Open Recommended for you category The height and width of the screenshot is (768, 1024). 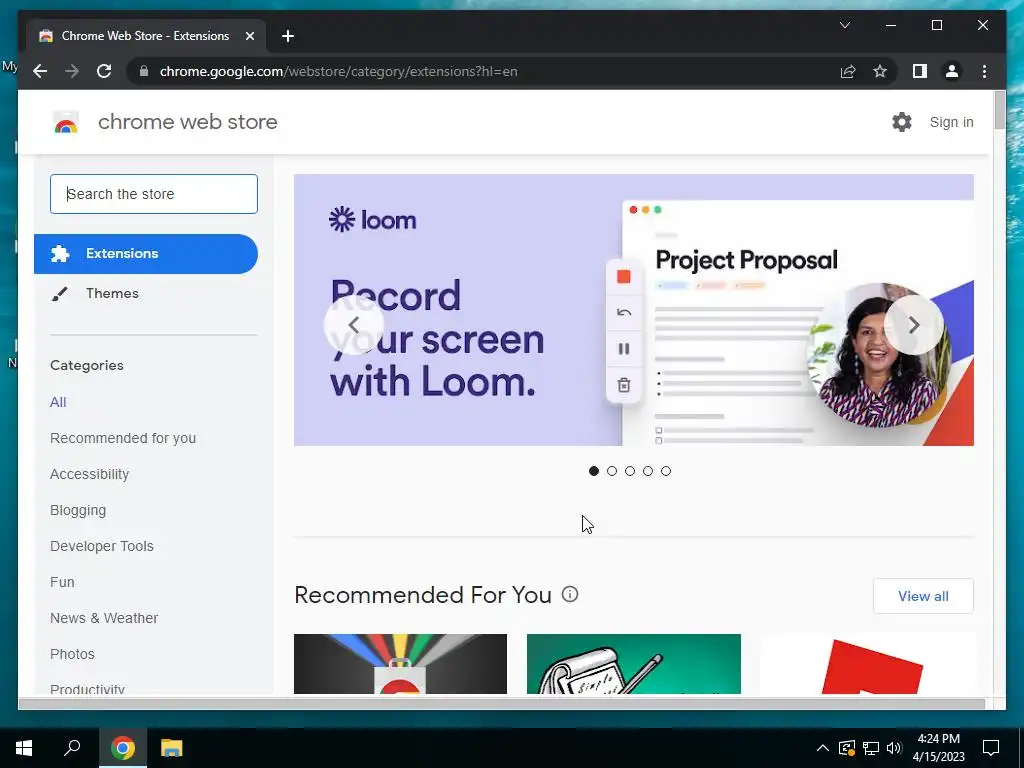123,438
